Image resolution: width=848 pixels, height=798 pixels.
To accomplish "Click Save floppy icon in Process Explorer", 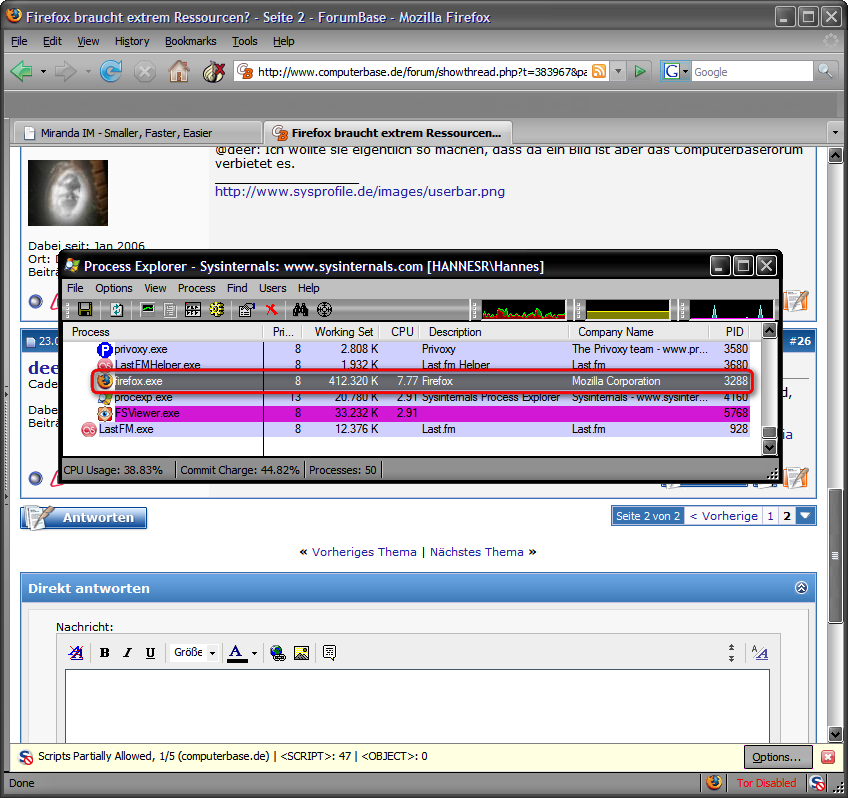I will (x=85, y=309).
